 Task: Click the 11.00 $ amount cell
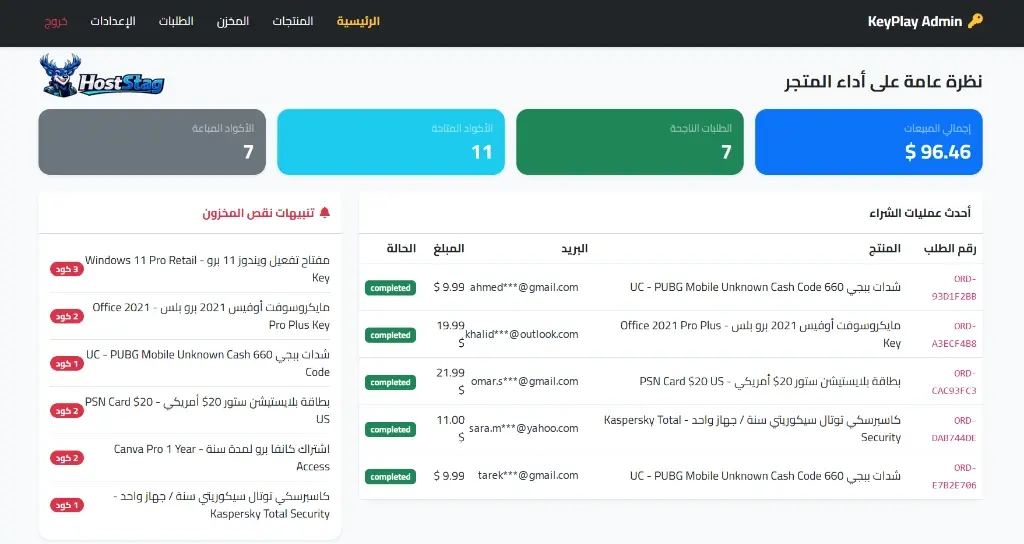coord(450,428)
